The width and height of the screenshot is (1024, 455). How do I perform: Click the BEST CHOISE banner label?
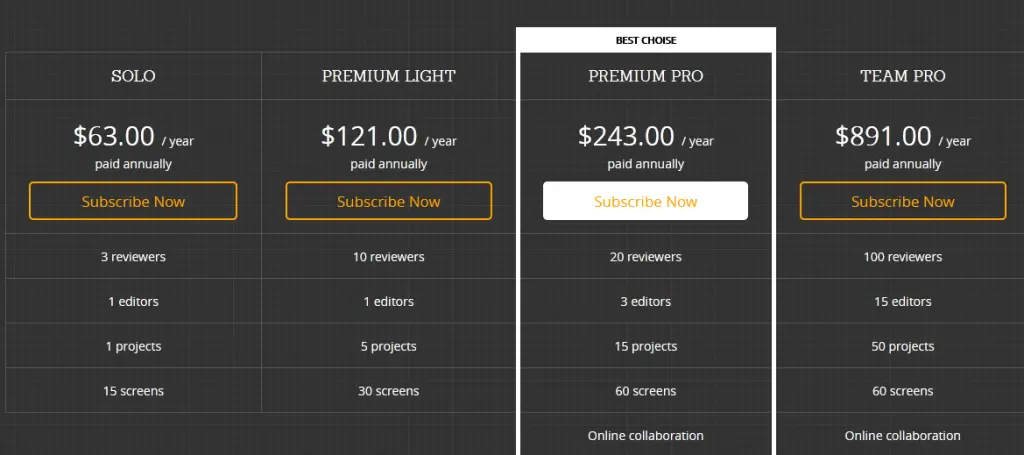tap(645, 40)
